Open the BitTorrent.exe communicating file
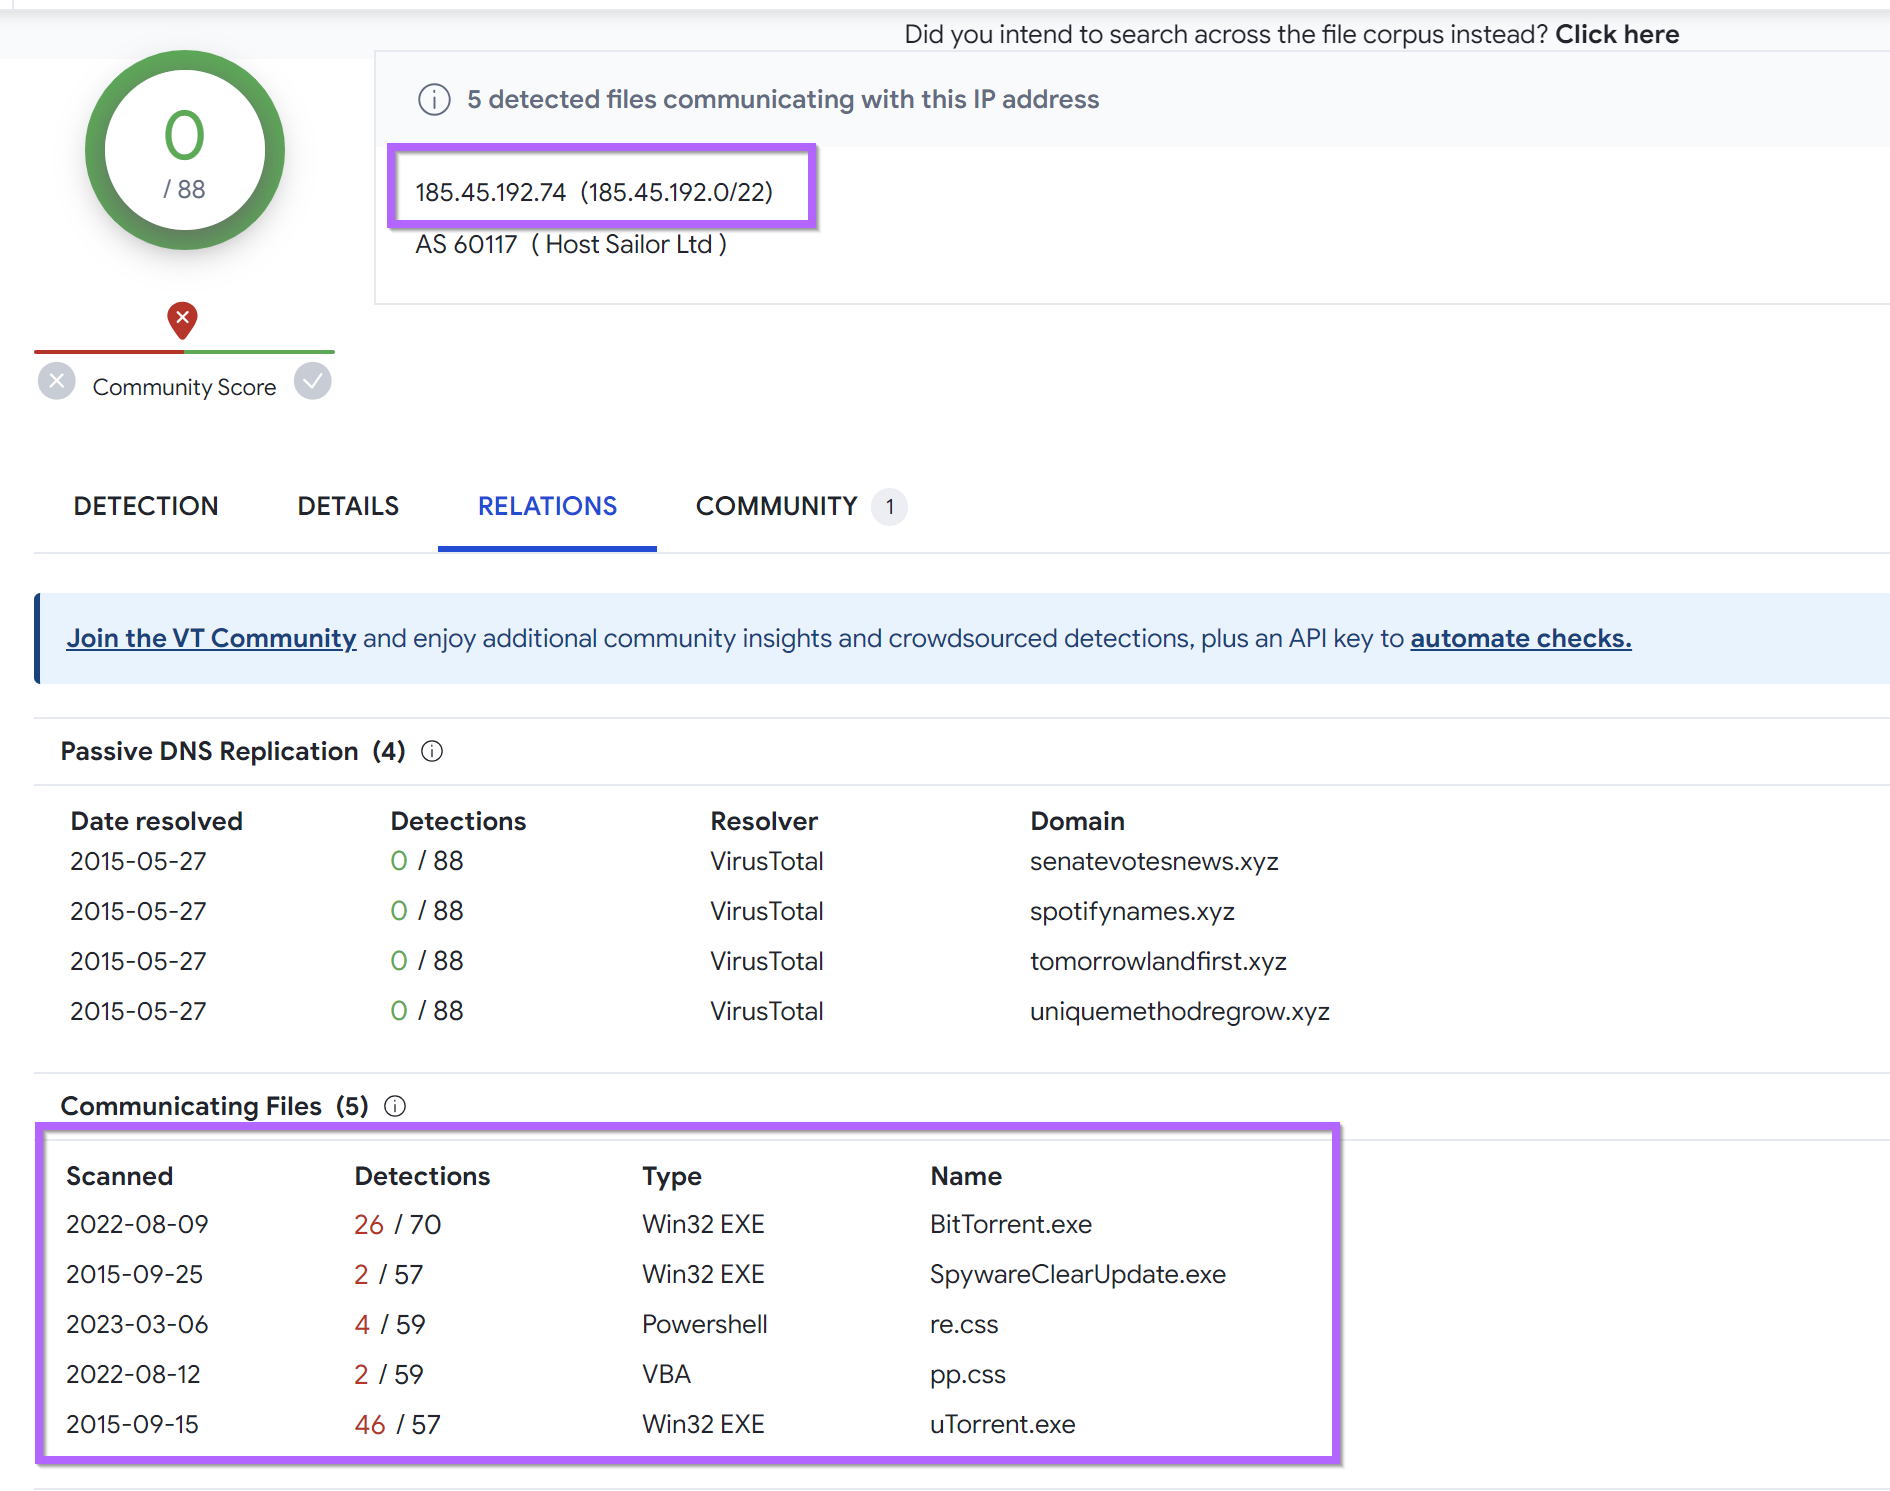Viewport: 1890px width, 1491px height. [x=1011, y=1224]
